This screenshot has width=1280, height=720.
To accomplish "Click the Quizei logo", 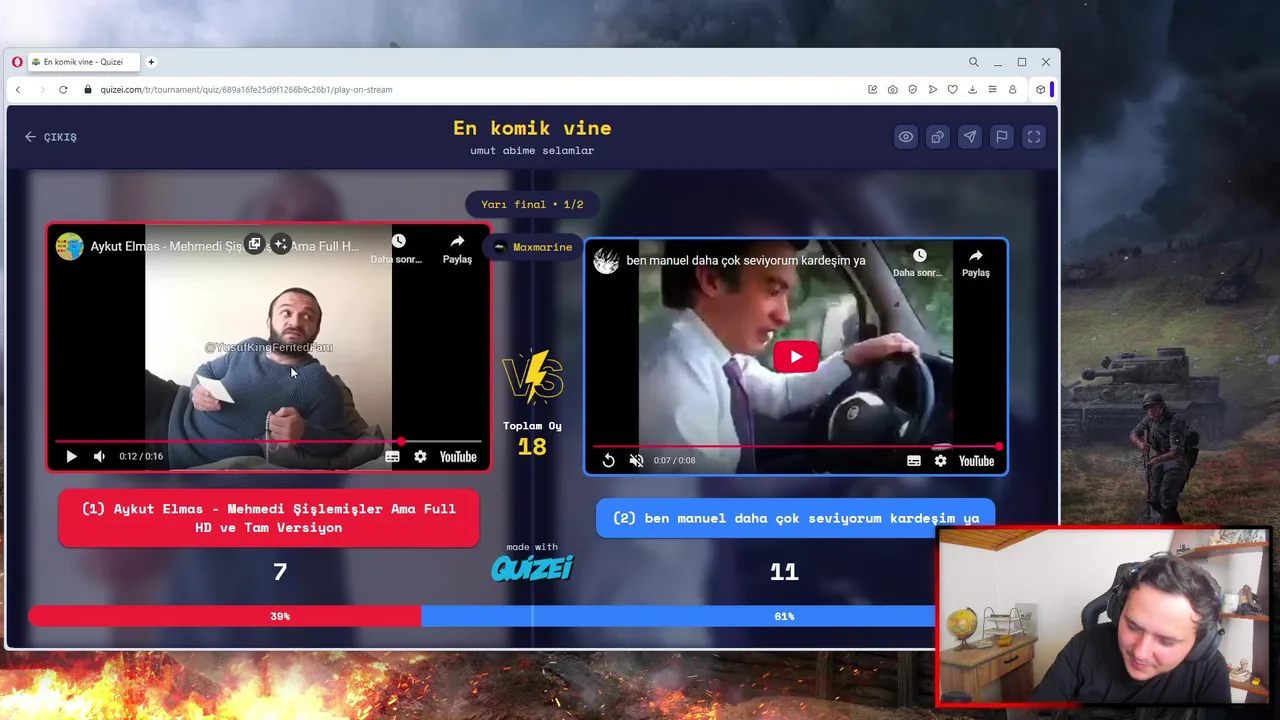I will [532, 568].
